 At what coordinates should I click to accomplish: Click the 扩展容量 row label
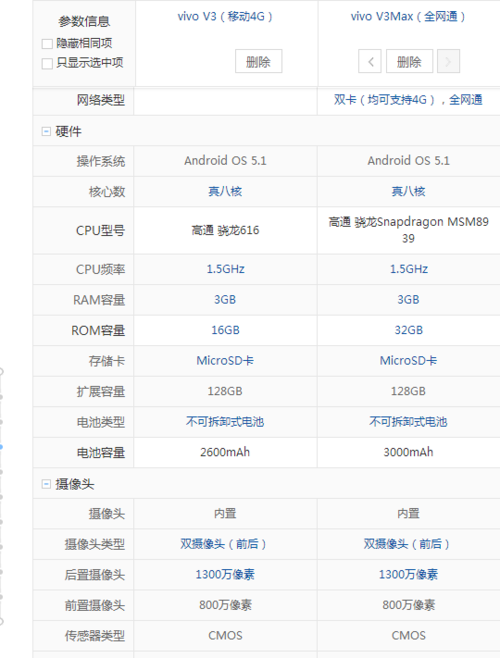(101, 392)
